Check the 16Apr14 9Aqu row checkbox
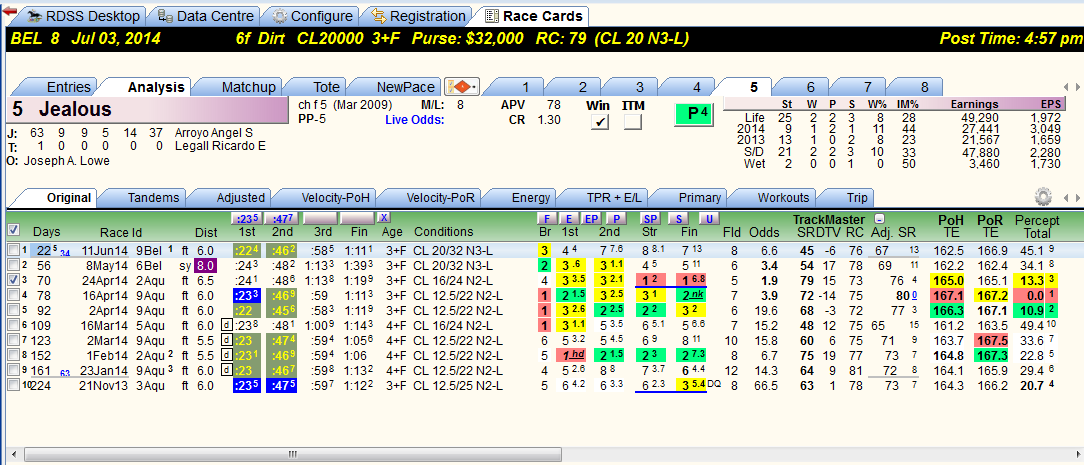Screen dimensions: 1084x465 [13, 294]
